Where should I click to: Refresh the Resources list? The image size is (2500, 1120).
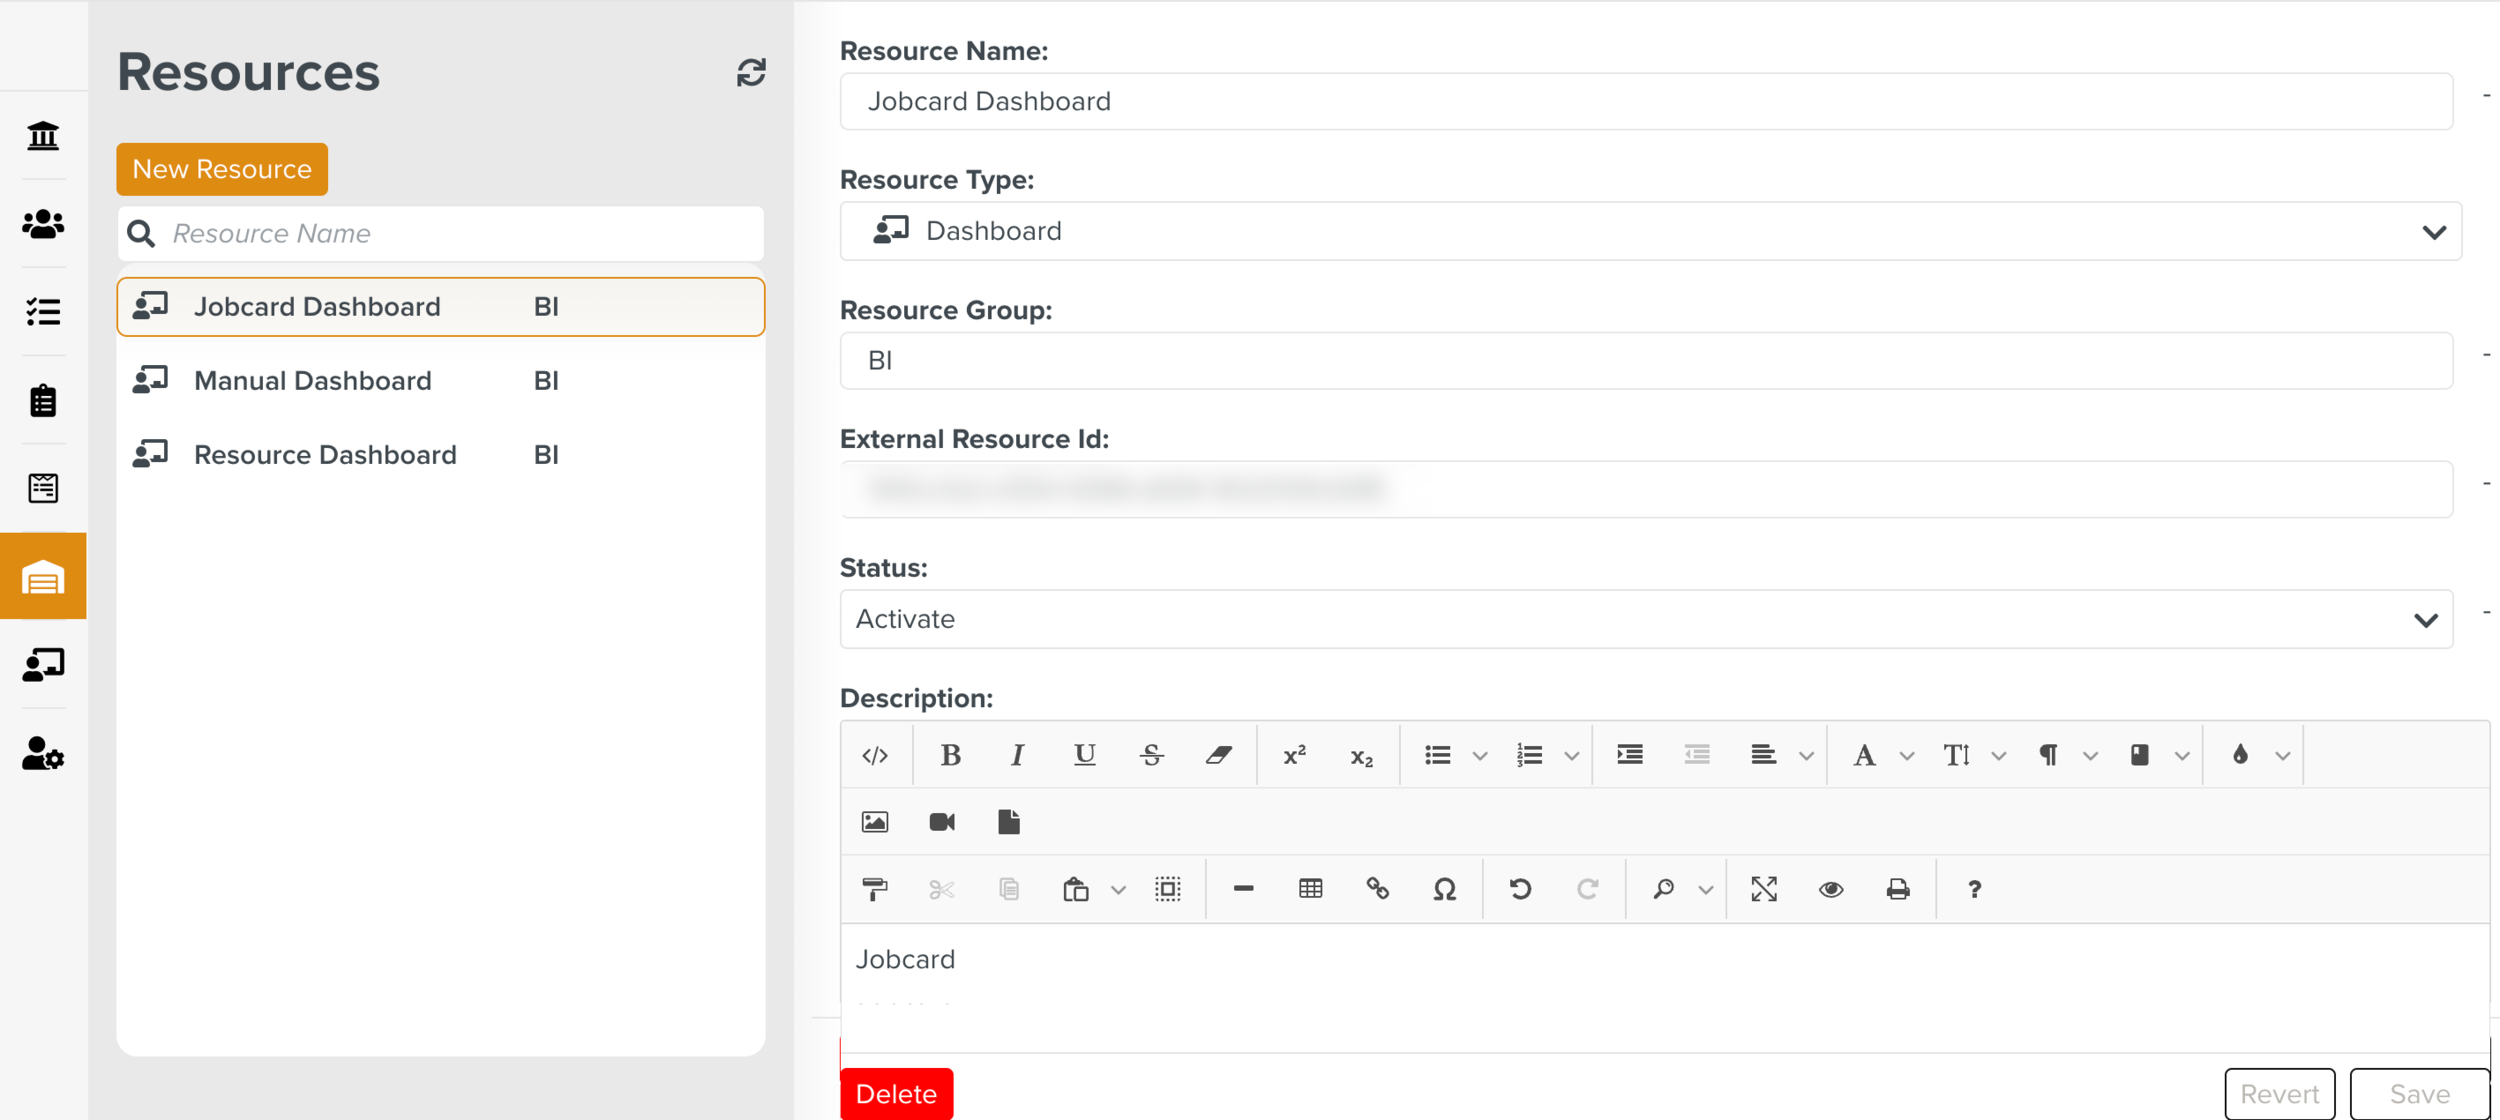click(x=750, y=72)
